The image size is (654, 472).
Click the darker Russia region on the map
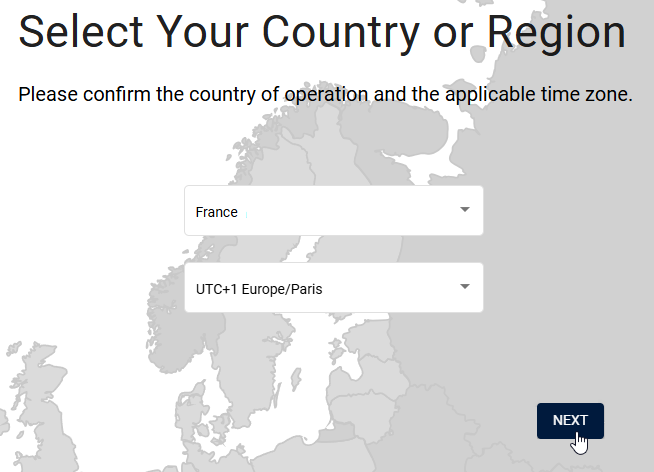pyautogui.click(x=560, y=300)
